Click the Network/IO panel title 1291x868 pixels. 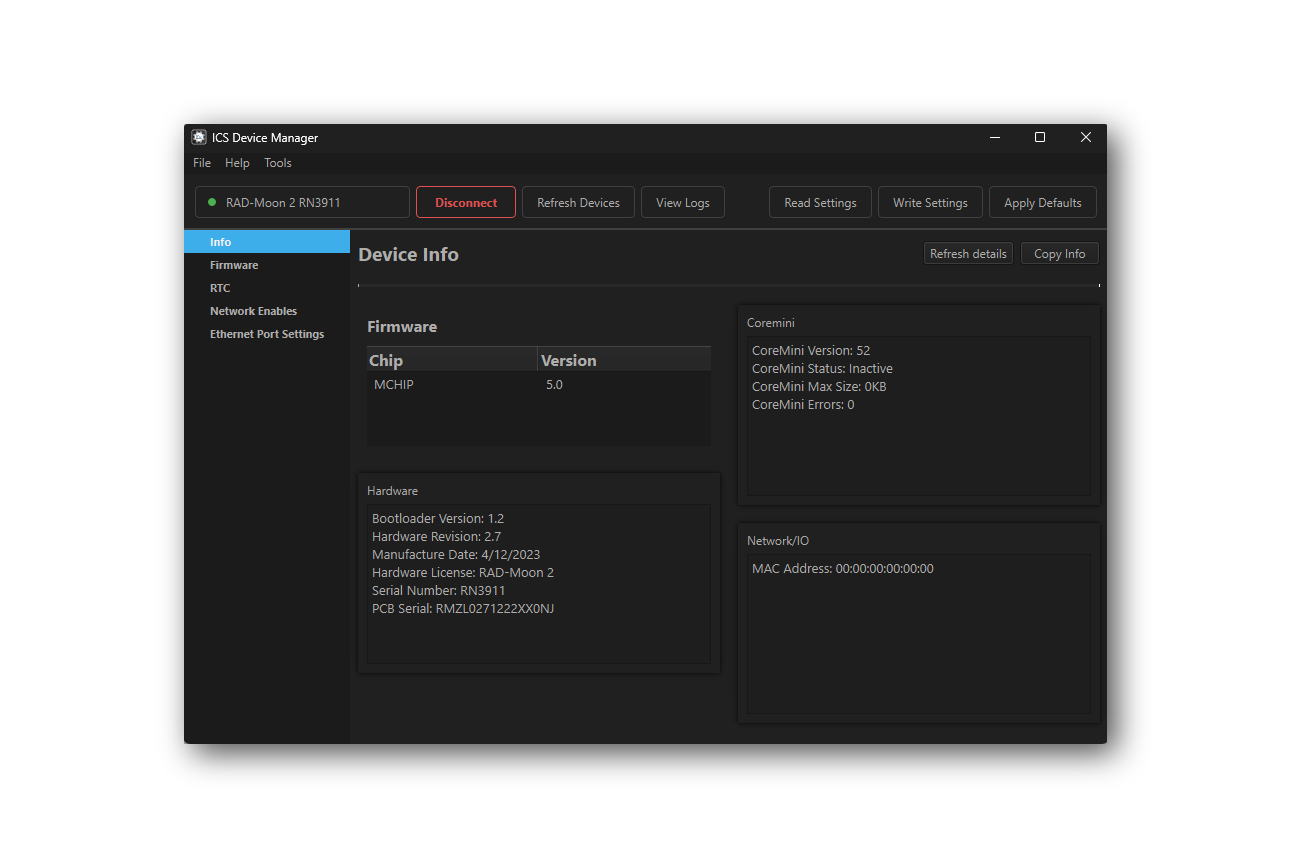pyautogui.click(x=778, y=541)
